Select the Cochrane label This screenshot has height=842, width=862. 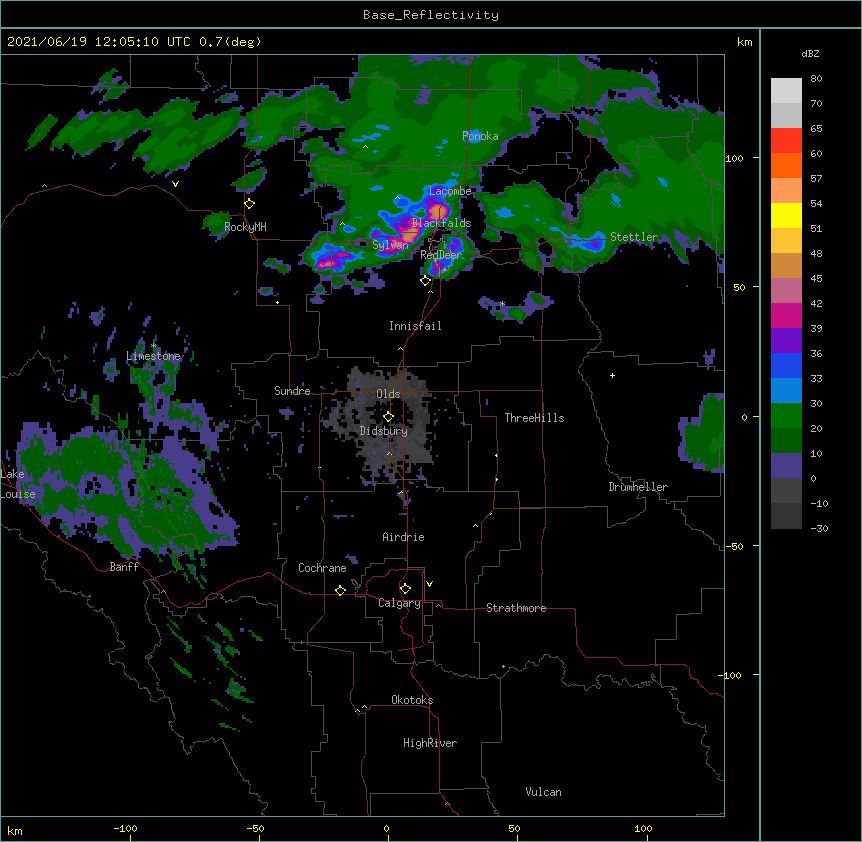[x=322, y=568]
